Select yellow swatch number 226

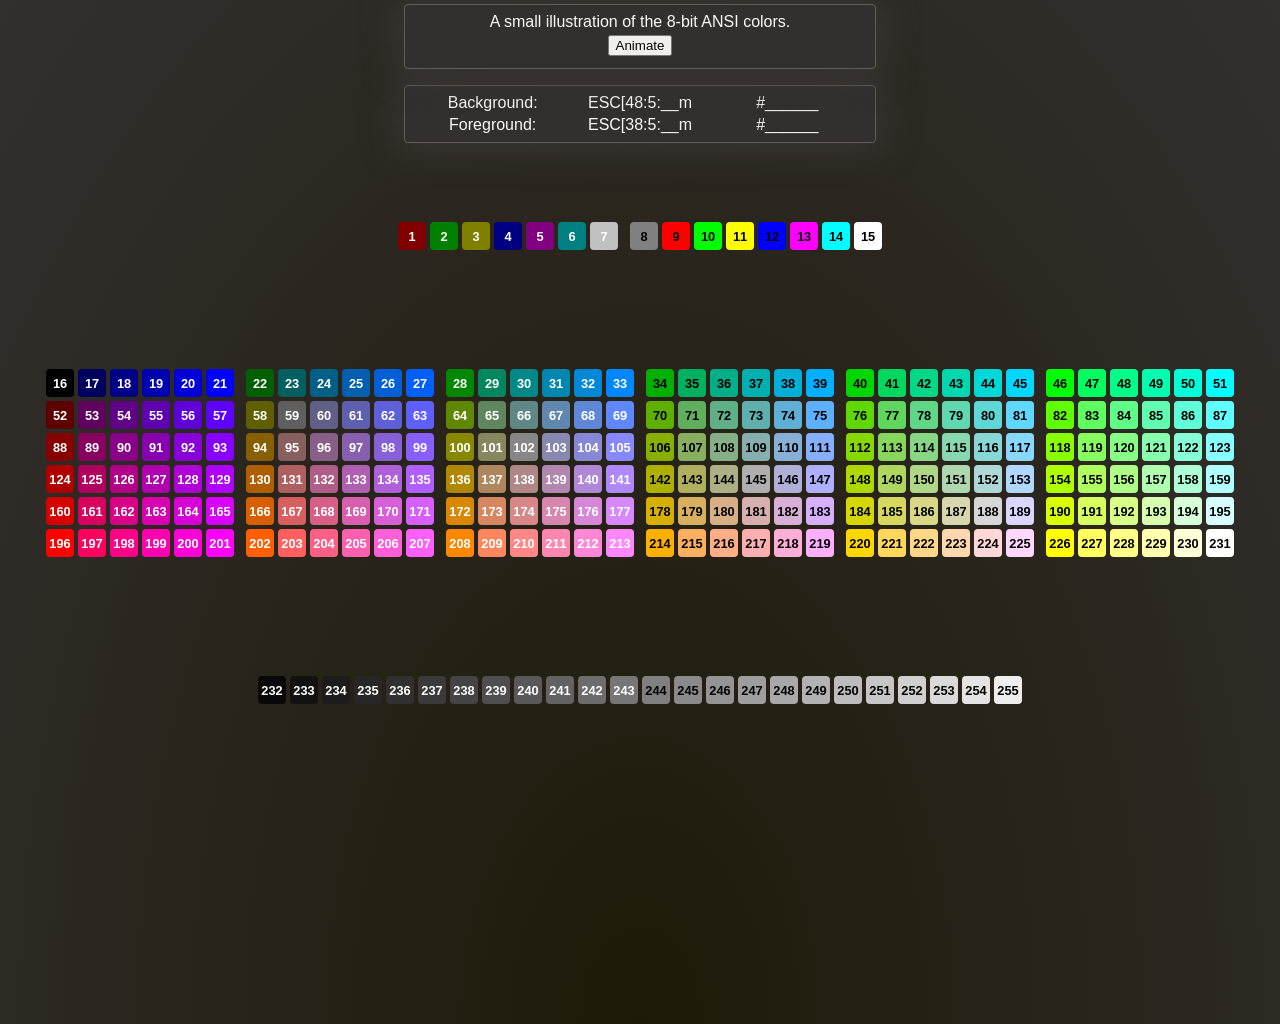(1060, 543)
